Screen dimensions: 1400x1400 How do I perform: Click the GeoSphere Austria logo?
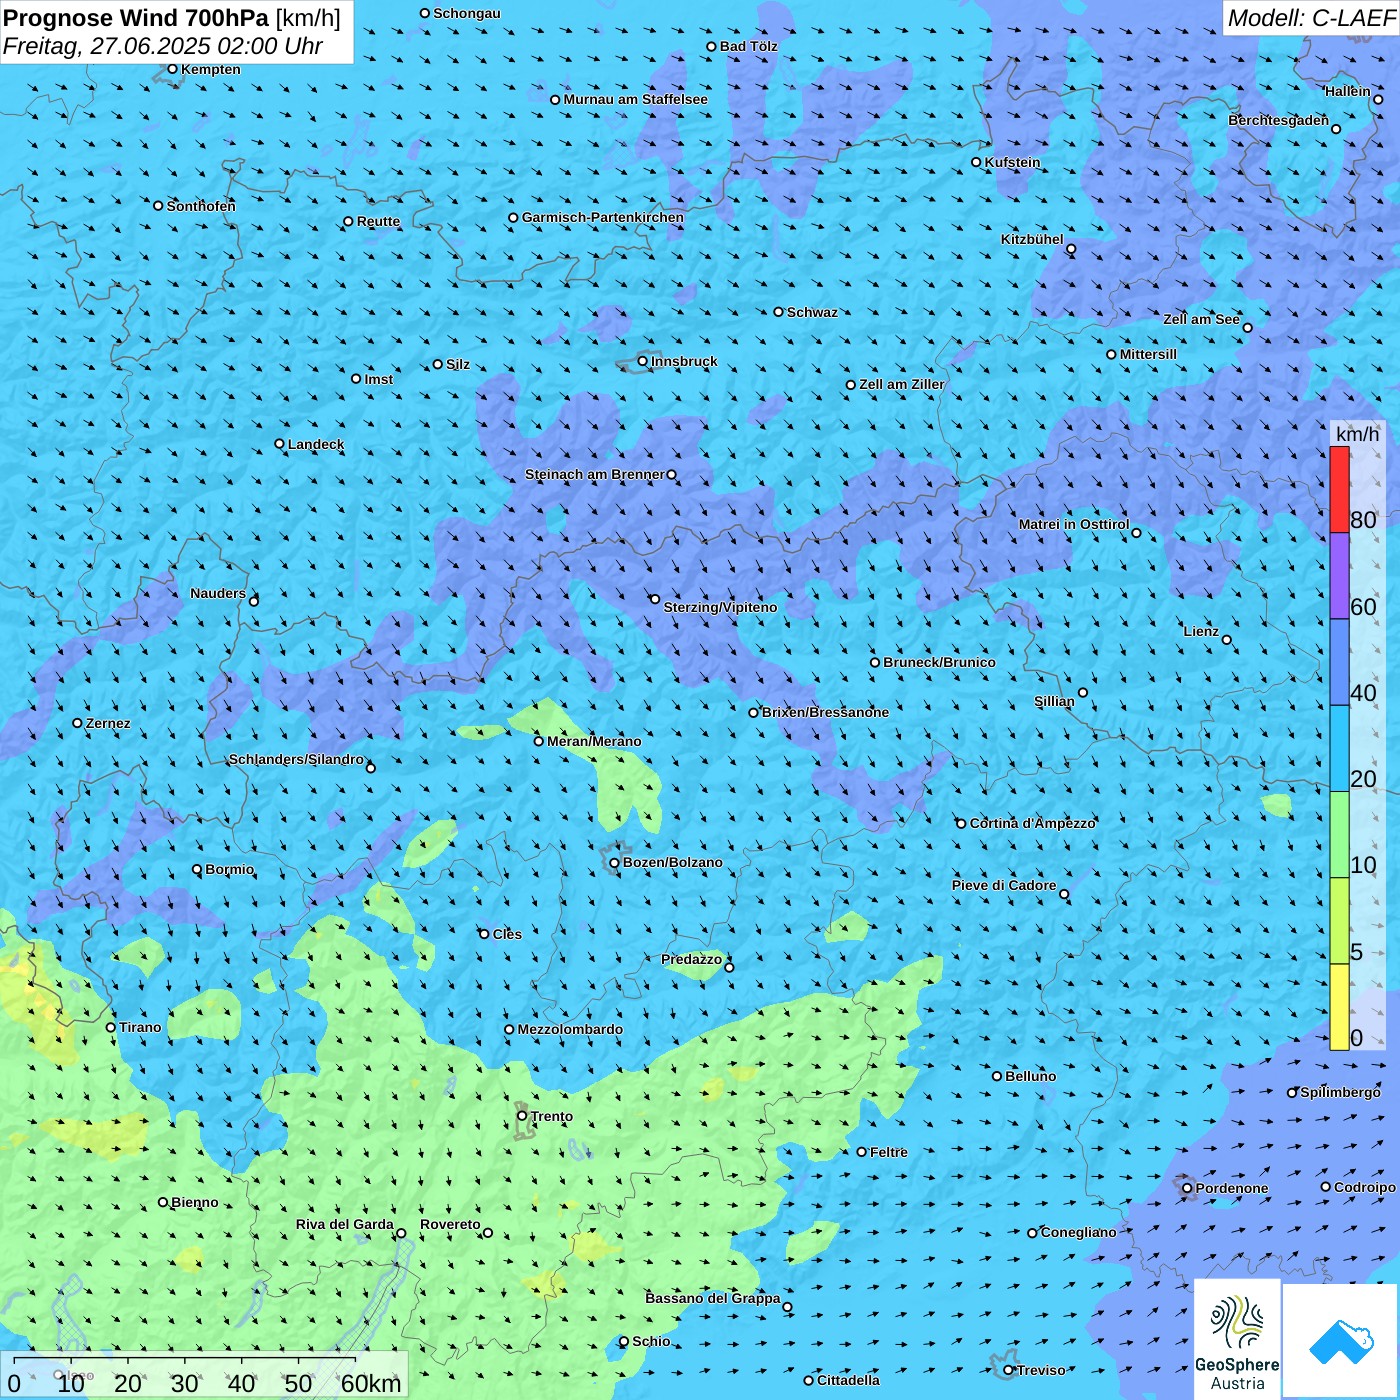1237,1340
